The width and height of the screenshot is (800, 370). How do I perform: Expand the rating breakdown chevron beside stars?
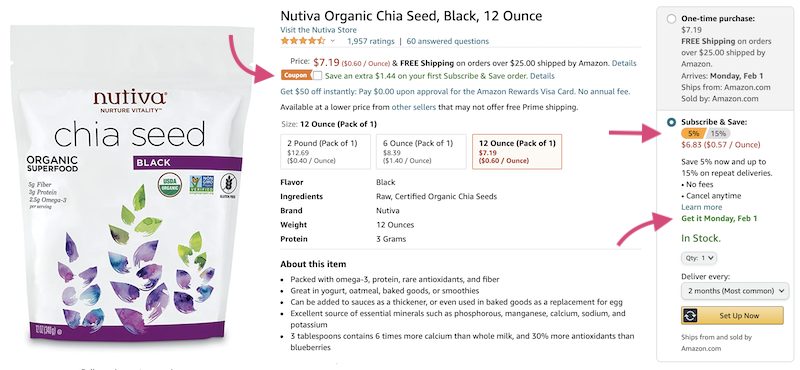click(x=333, y=41)
